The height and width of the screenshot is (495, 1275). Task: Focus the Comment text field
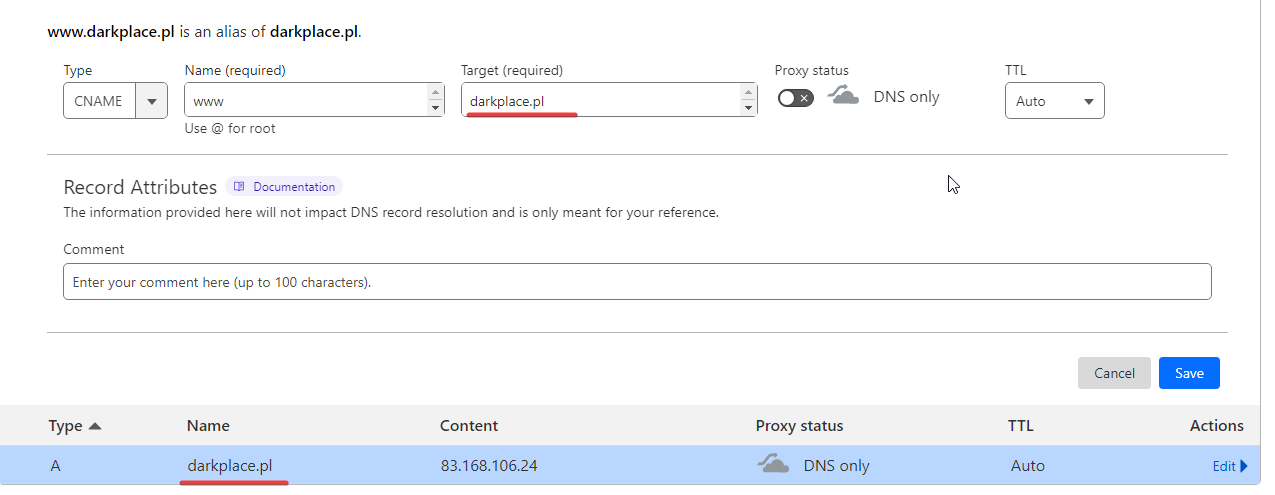[637, 282]
